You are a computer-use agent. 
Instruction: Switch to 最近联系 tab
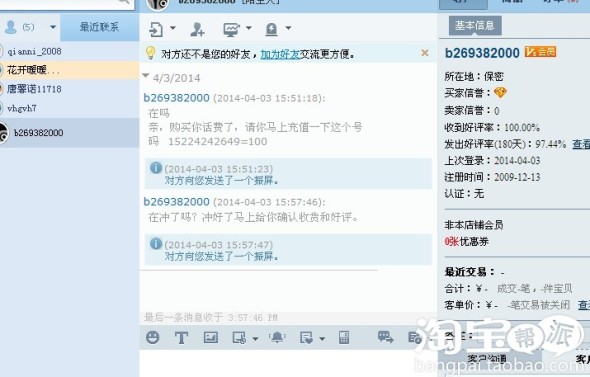coord(99,27)
